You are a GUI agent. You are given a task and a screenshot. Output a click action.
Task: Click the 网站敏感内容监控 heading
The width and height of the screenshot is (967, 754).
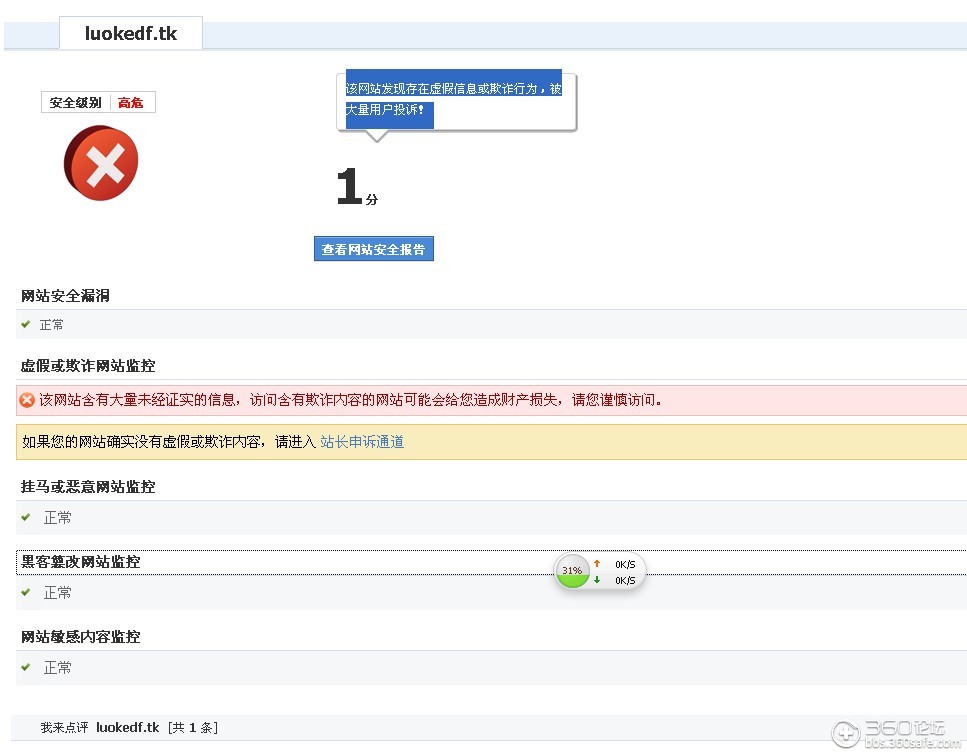pos(81,637)
